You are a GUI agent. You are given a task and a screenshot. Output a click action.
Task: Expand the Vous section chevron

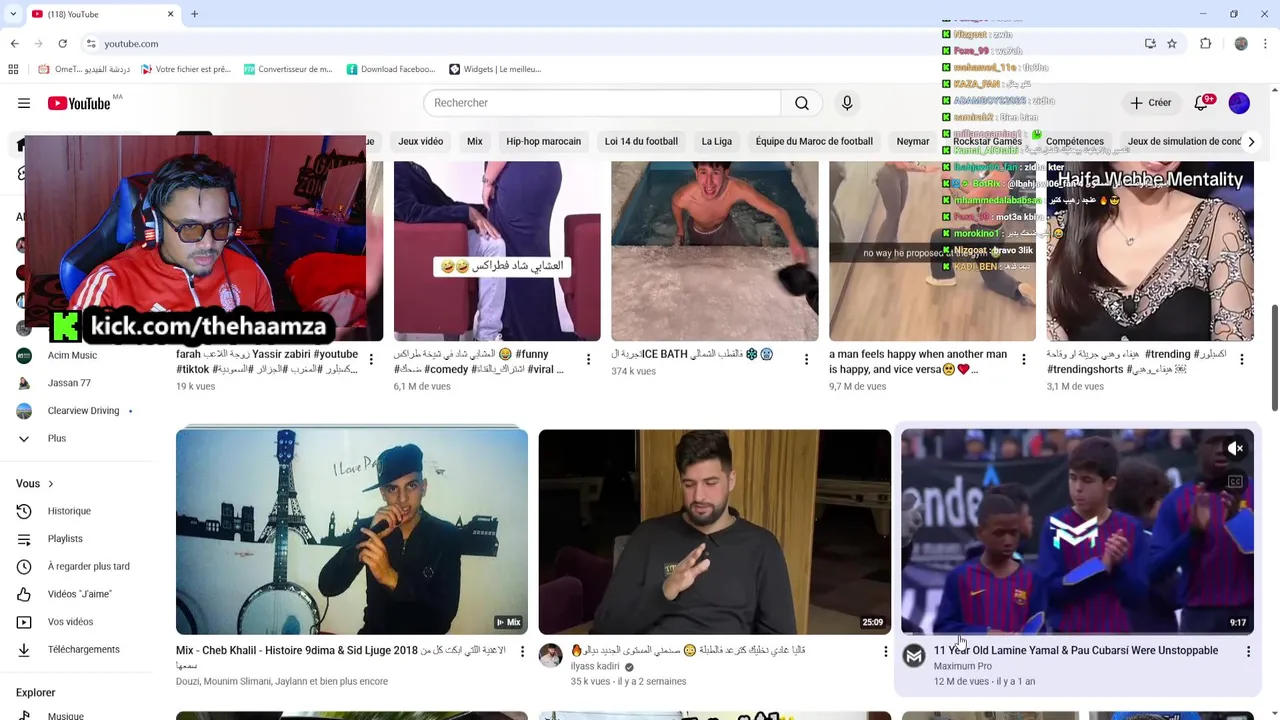click(x=50, y=484)
